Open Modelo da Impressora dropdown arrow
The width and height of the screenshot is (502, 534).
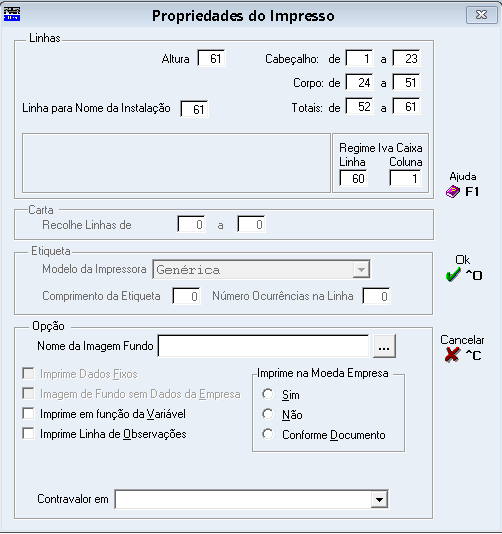pos(361,270)
